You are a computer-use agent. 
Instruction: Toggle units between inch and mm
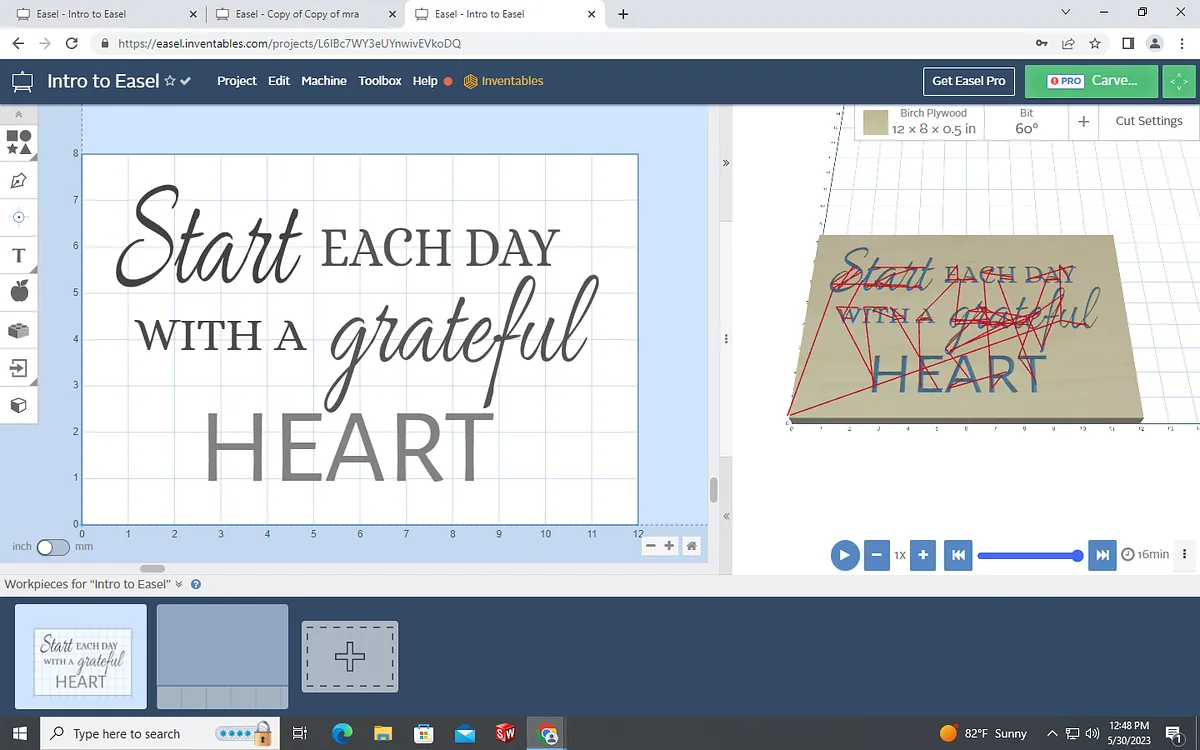coord(52,547)
